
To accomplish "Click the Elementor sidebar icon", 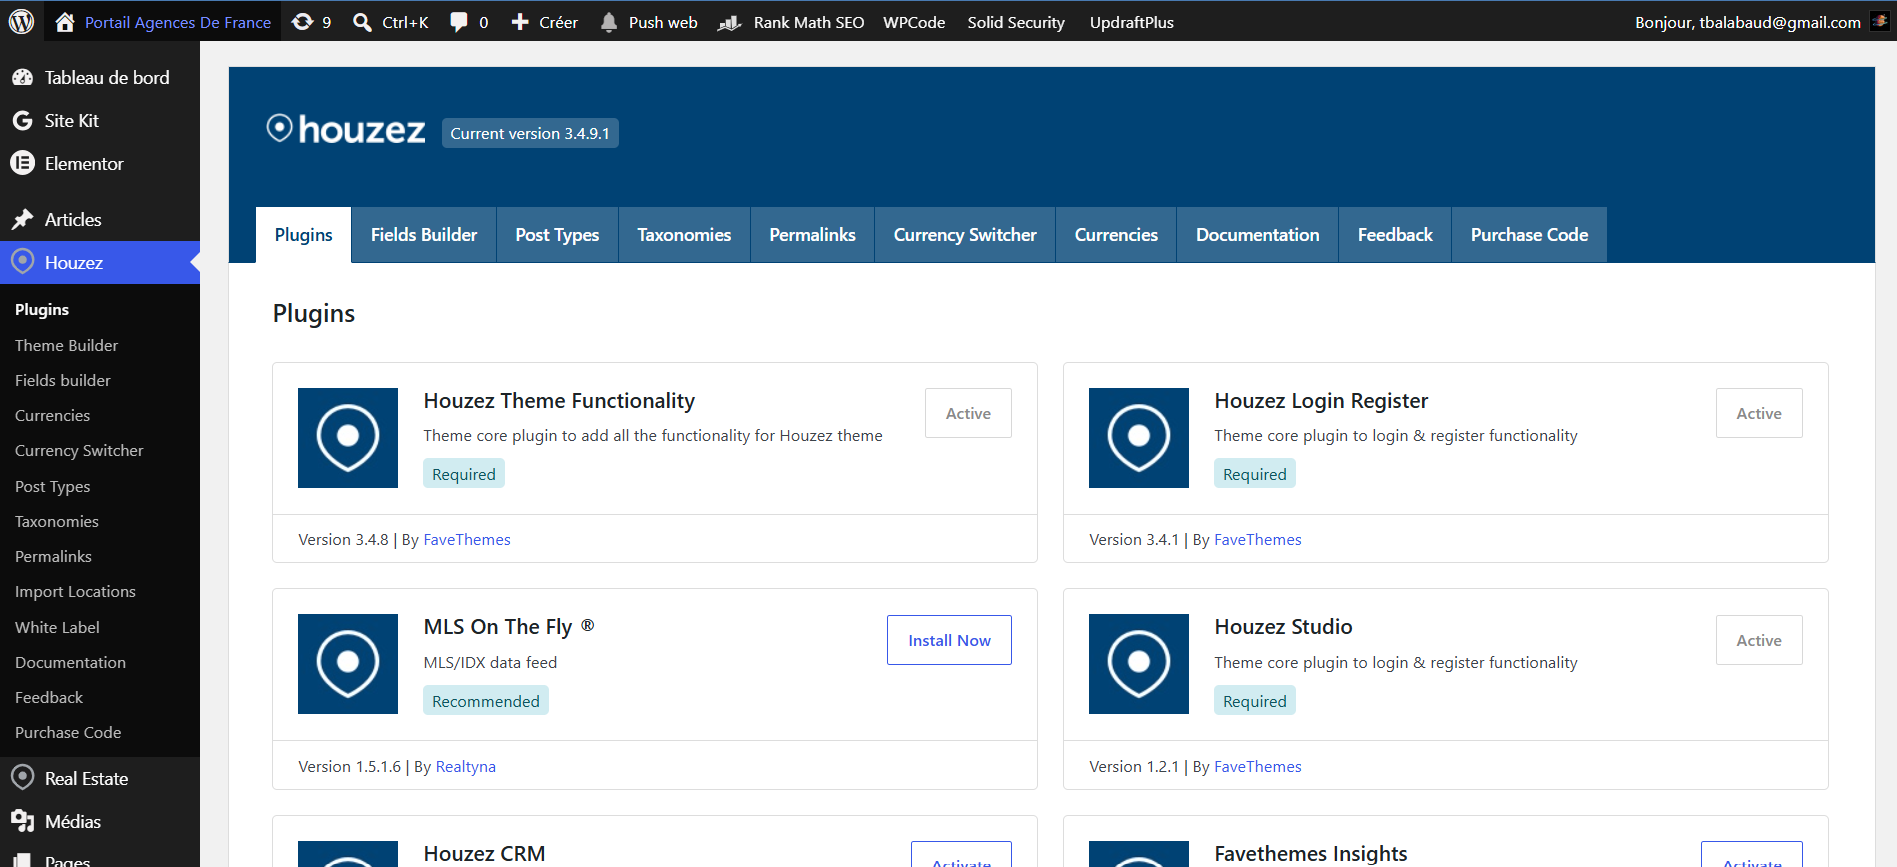I will [22, 163].
